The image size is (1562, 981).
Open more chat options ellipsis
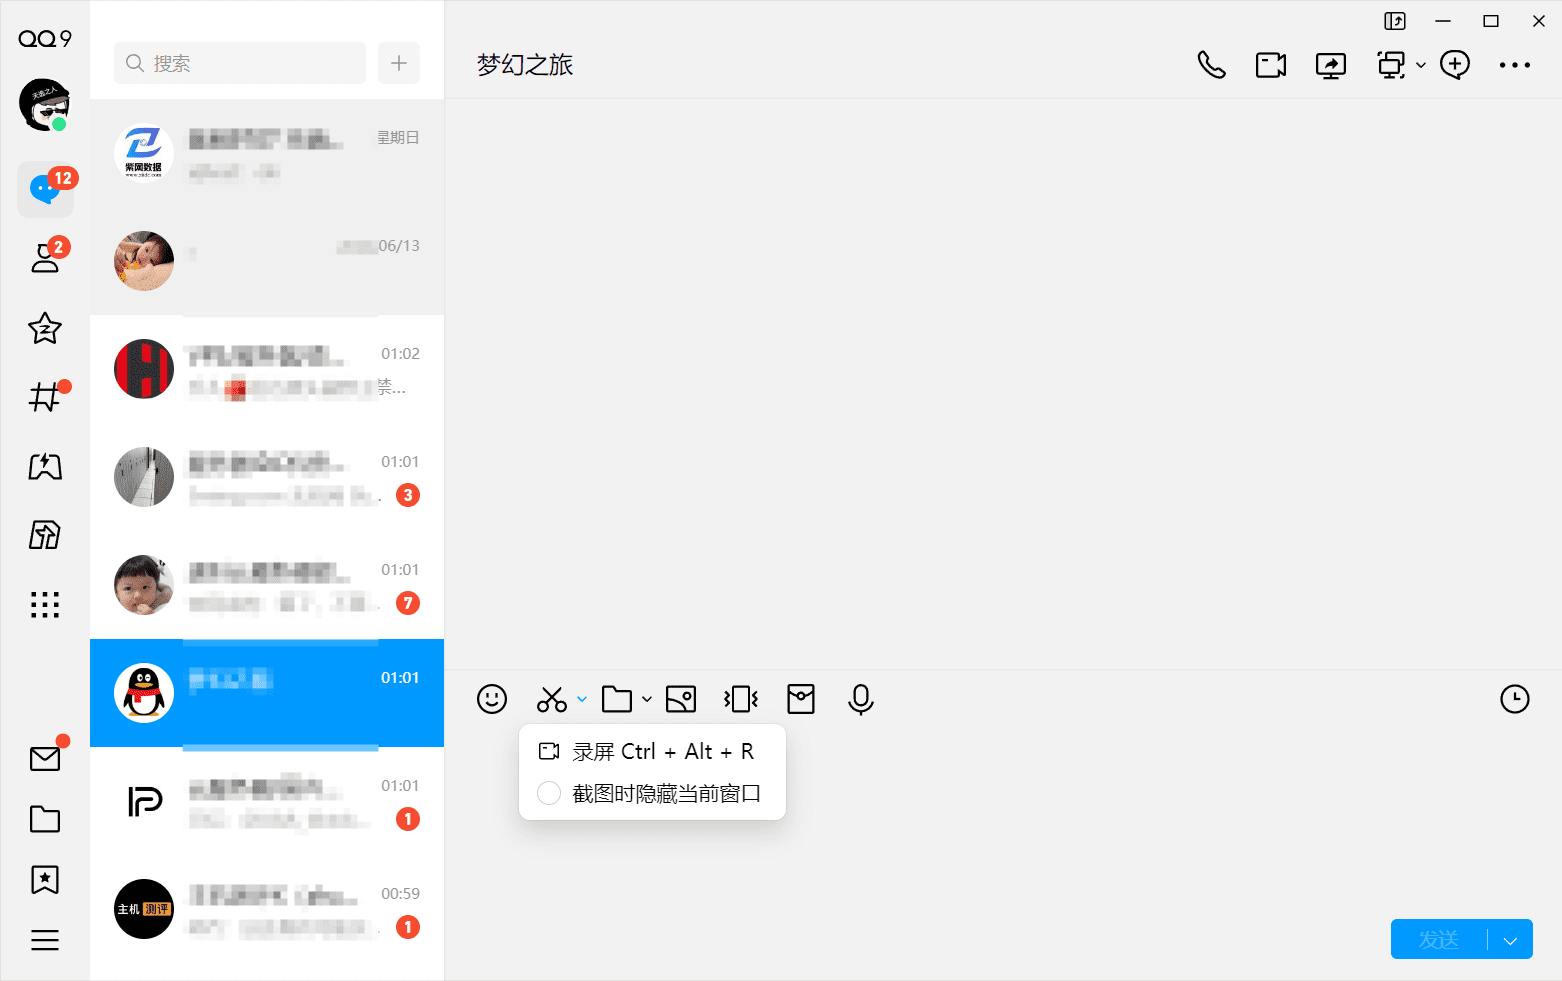tap(1515, 65)
